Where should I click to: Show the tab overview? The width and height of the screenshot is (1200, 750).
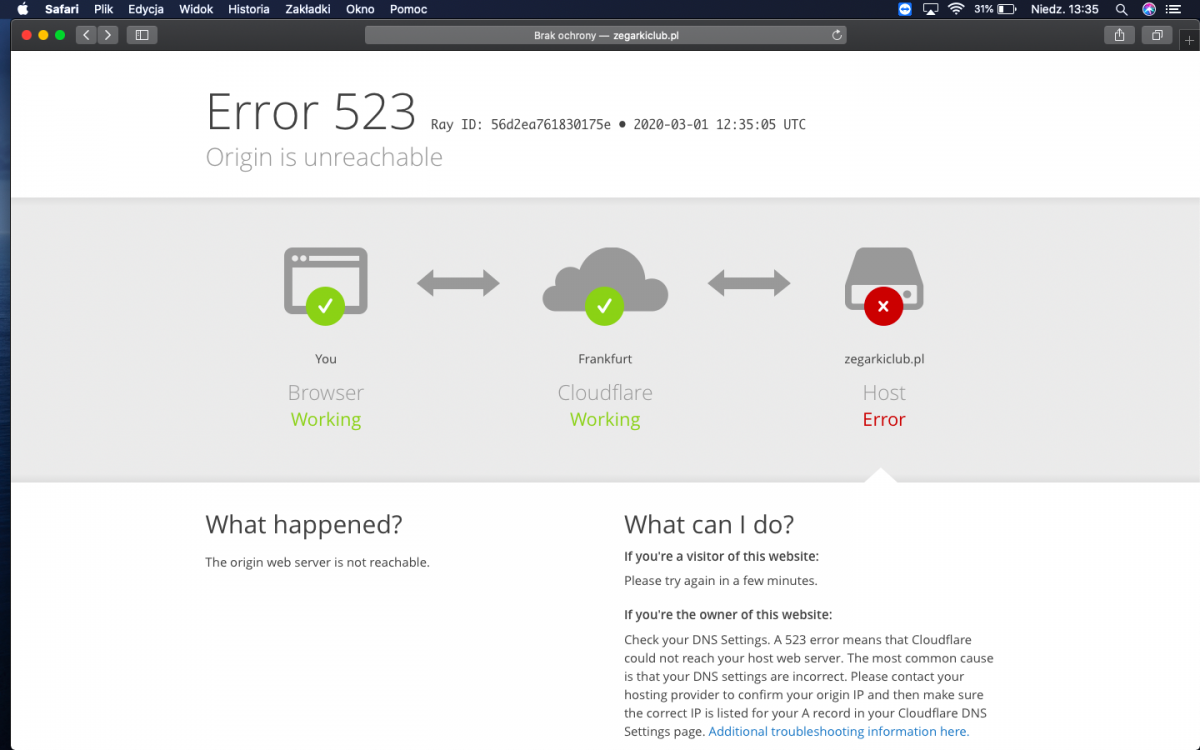(1157, 35)
